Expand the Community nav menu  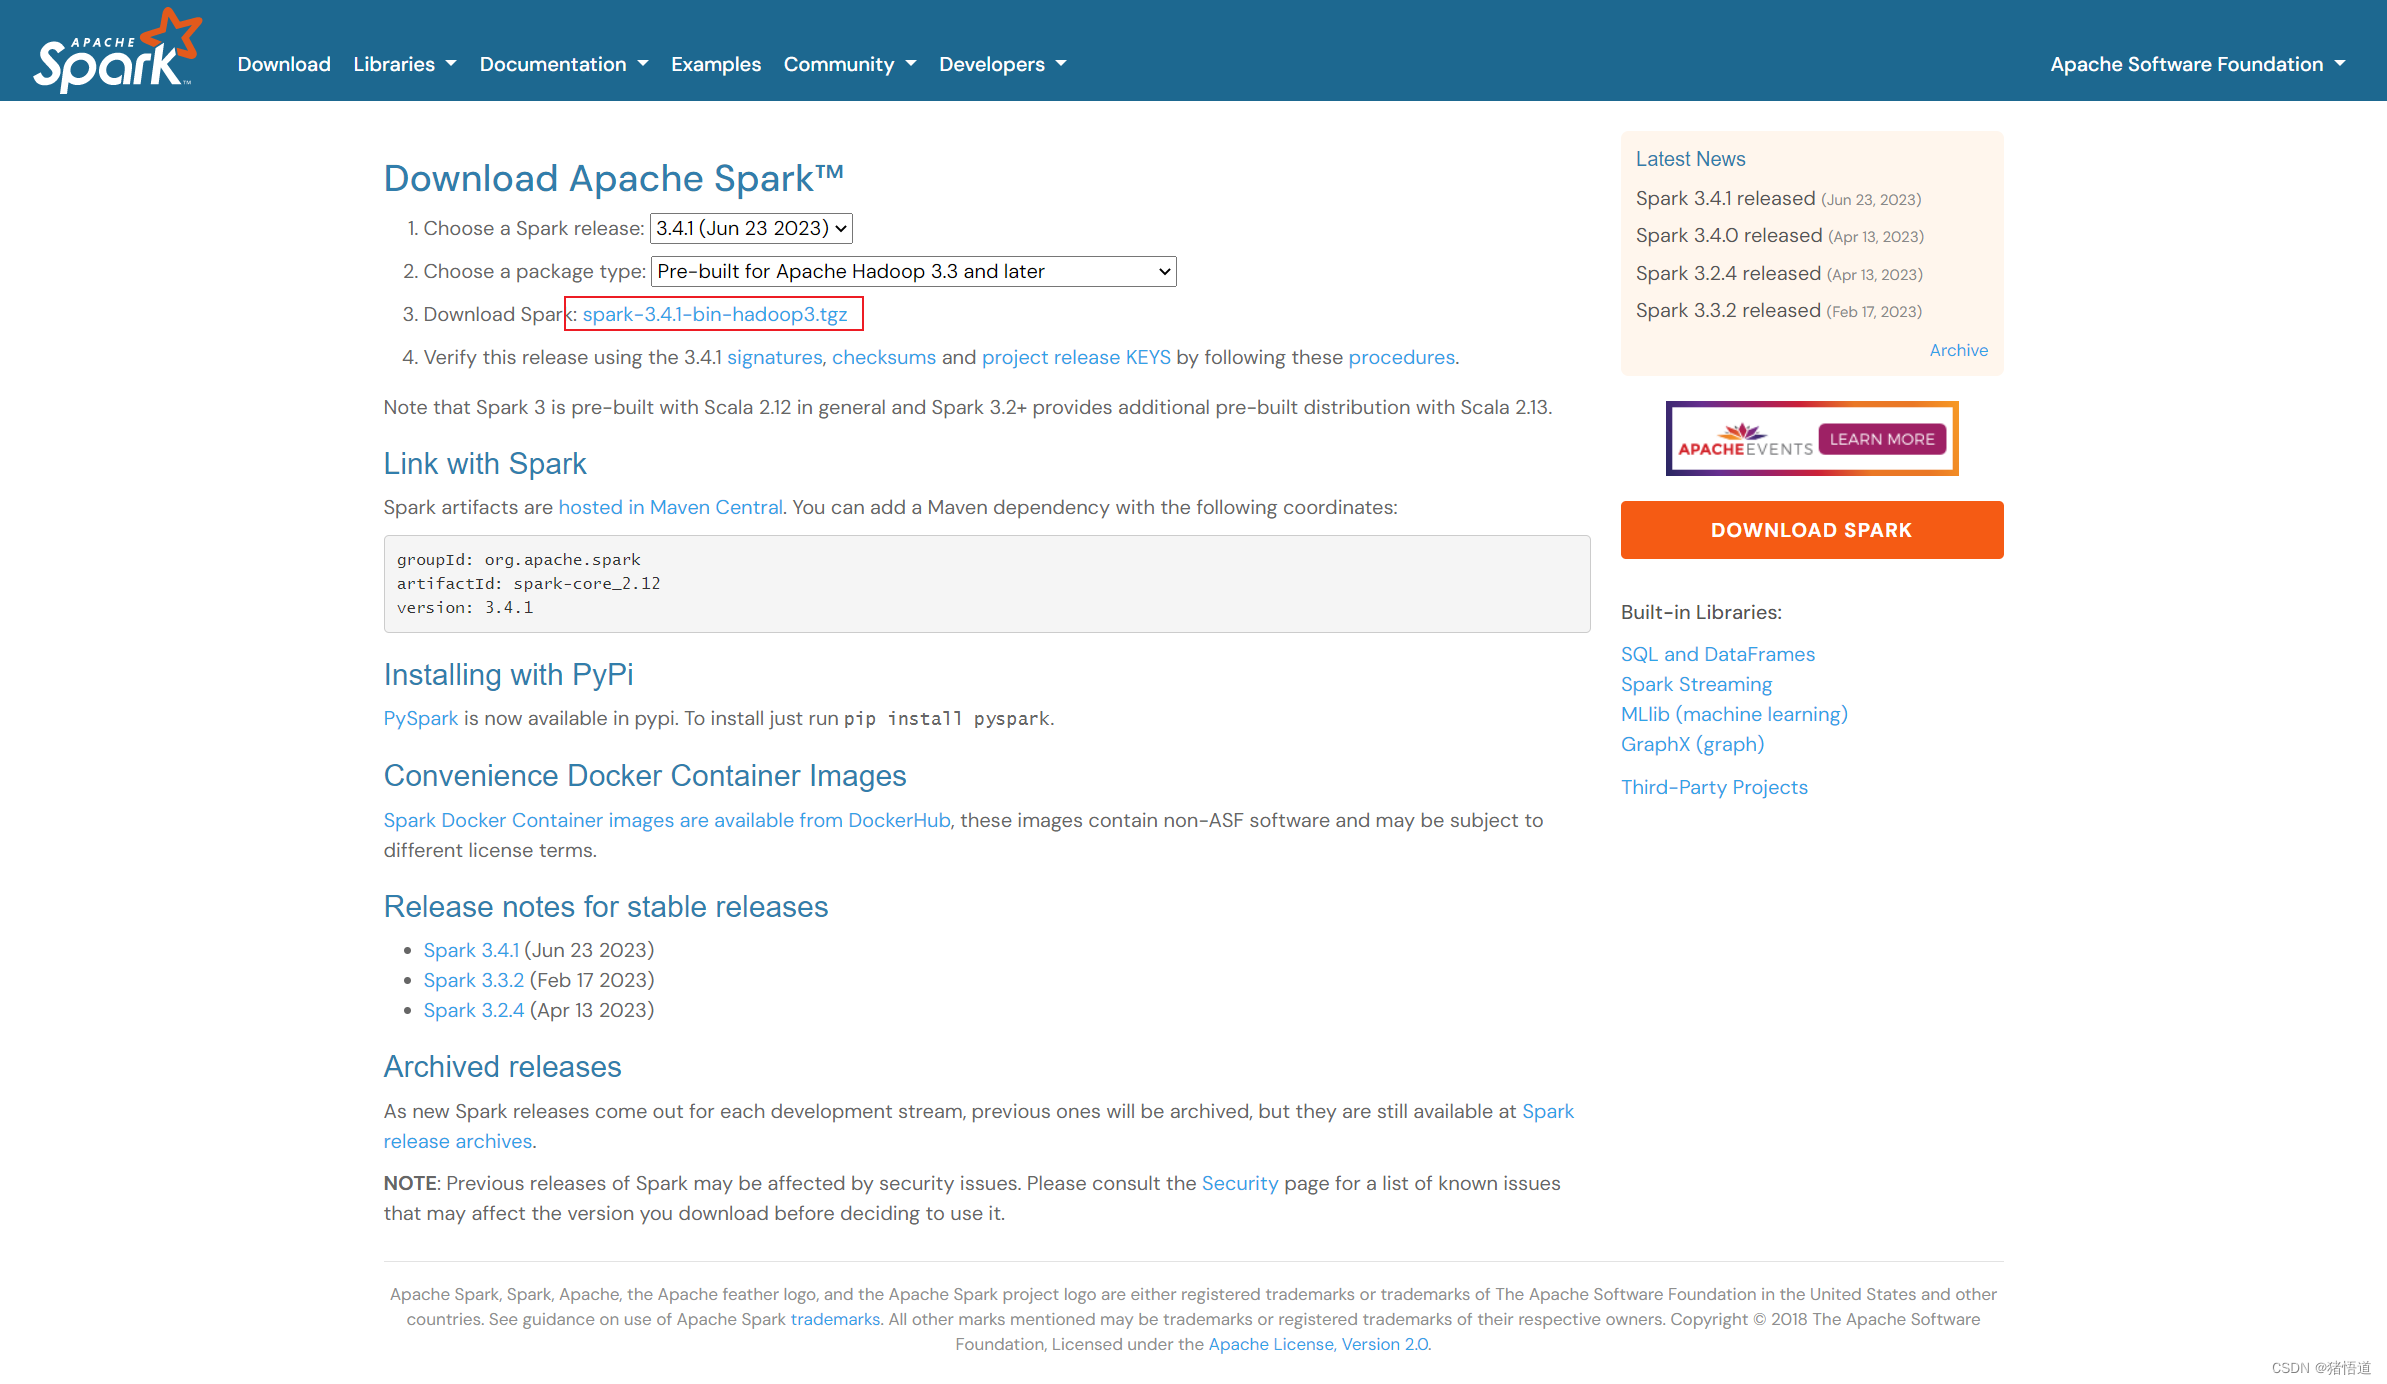[849, 64]
